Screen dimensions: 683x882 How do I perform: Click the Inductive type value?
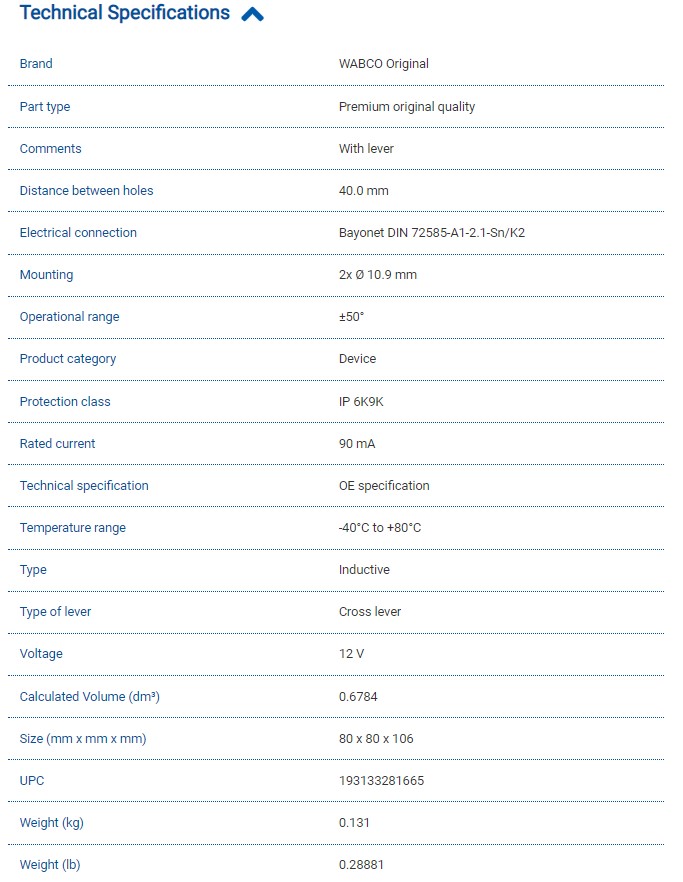(x=364, y=570)
